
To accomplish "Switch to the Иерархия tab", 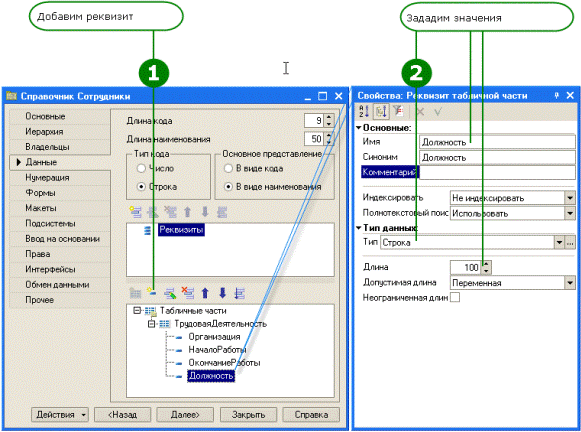I will point(60,132).
